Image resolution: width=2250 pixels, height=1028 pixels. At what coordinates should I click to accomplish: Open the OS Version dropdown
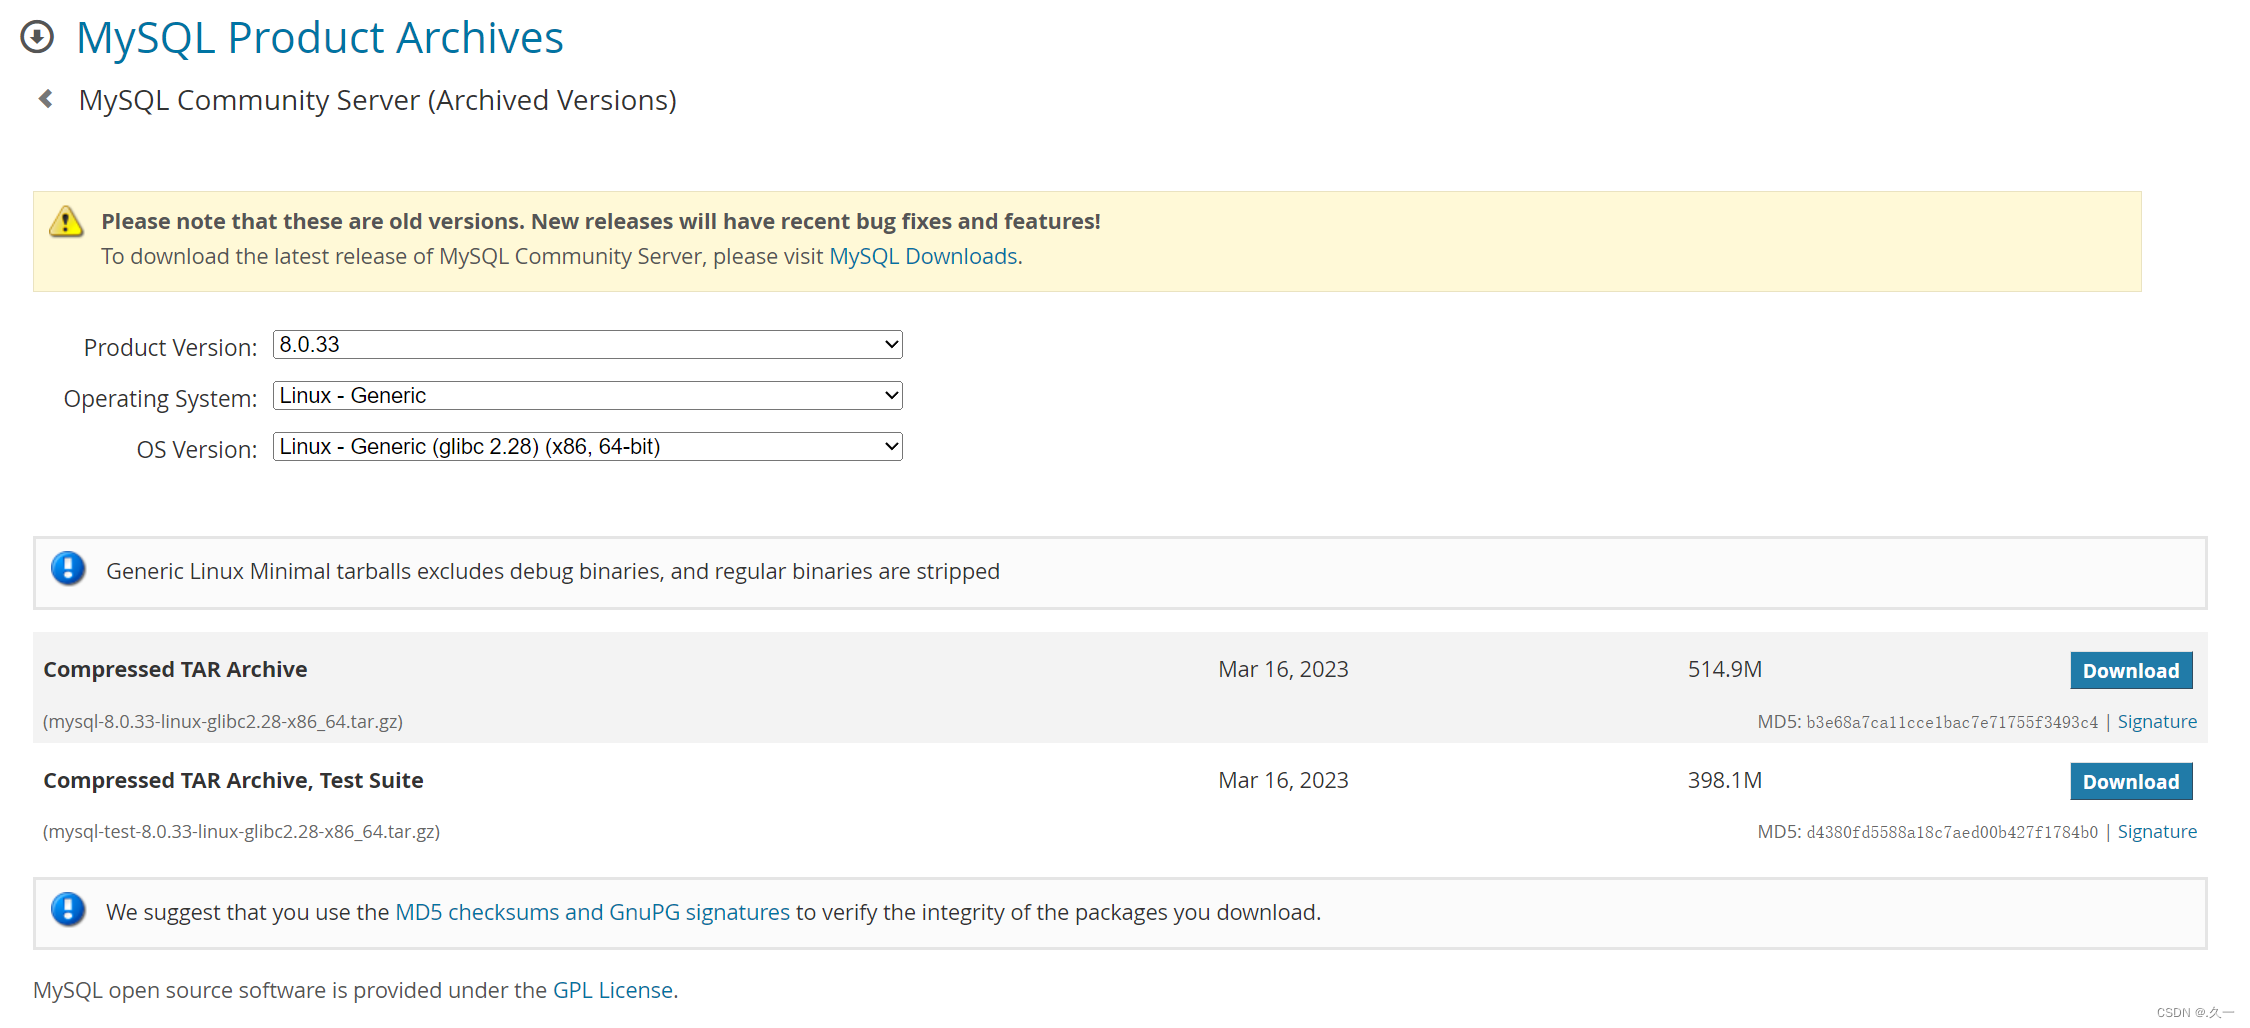(x=588, y=447)
